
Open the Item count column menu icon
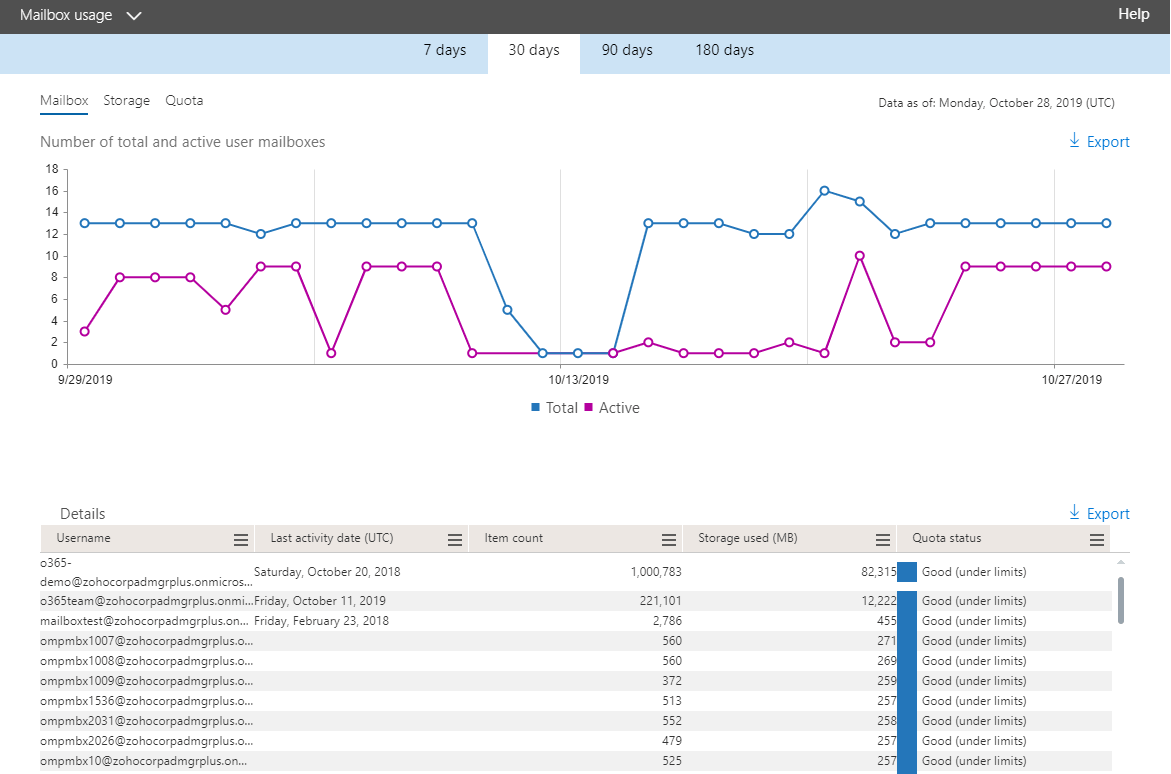[x=669, y=539]
